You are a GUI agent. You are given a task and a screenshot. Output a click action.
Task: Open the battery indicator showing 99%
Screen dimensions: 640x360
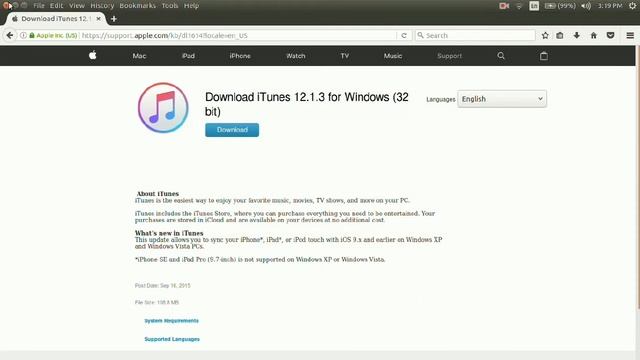click(560, 6)
